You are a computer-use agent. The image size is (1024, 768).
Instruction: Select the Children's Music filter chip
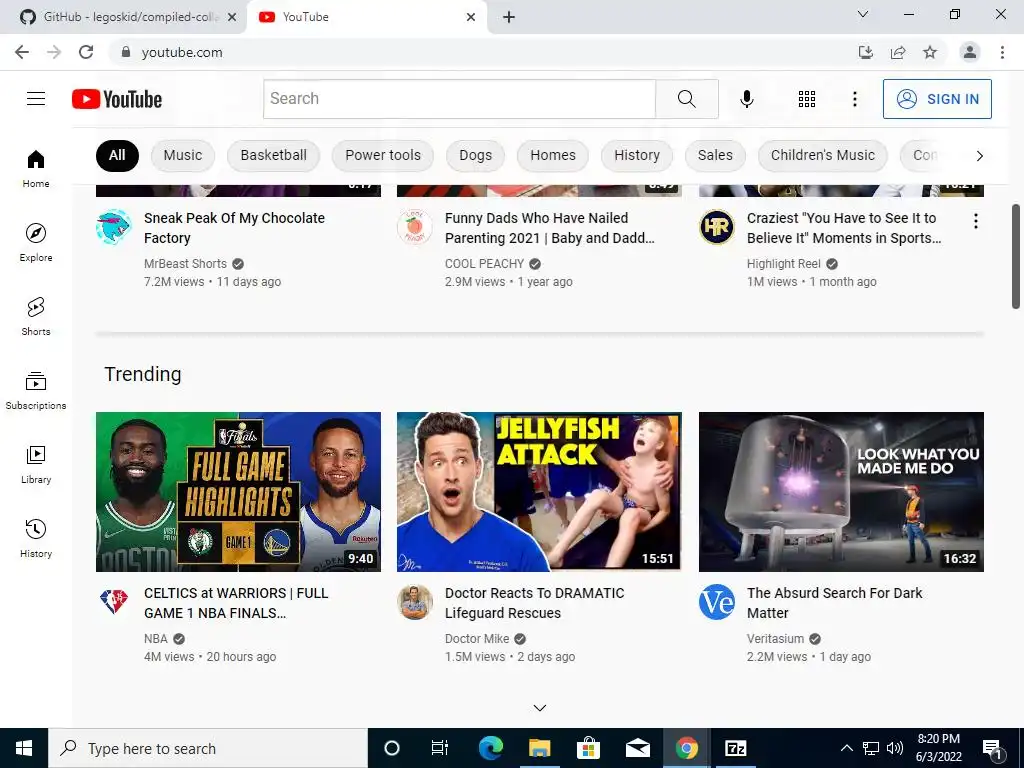822,155
